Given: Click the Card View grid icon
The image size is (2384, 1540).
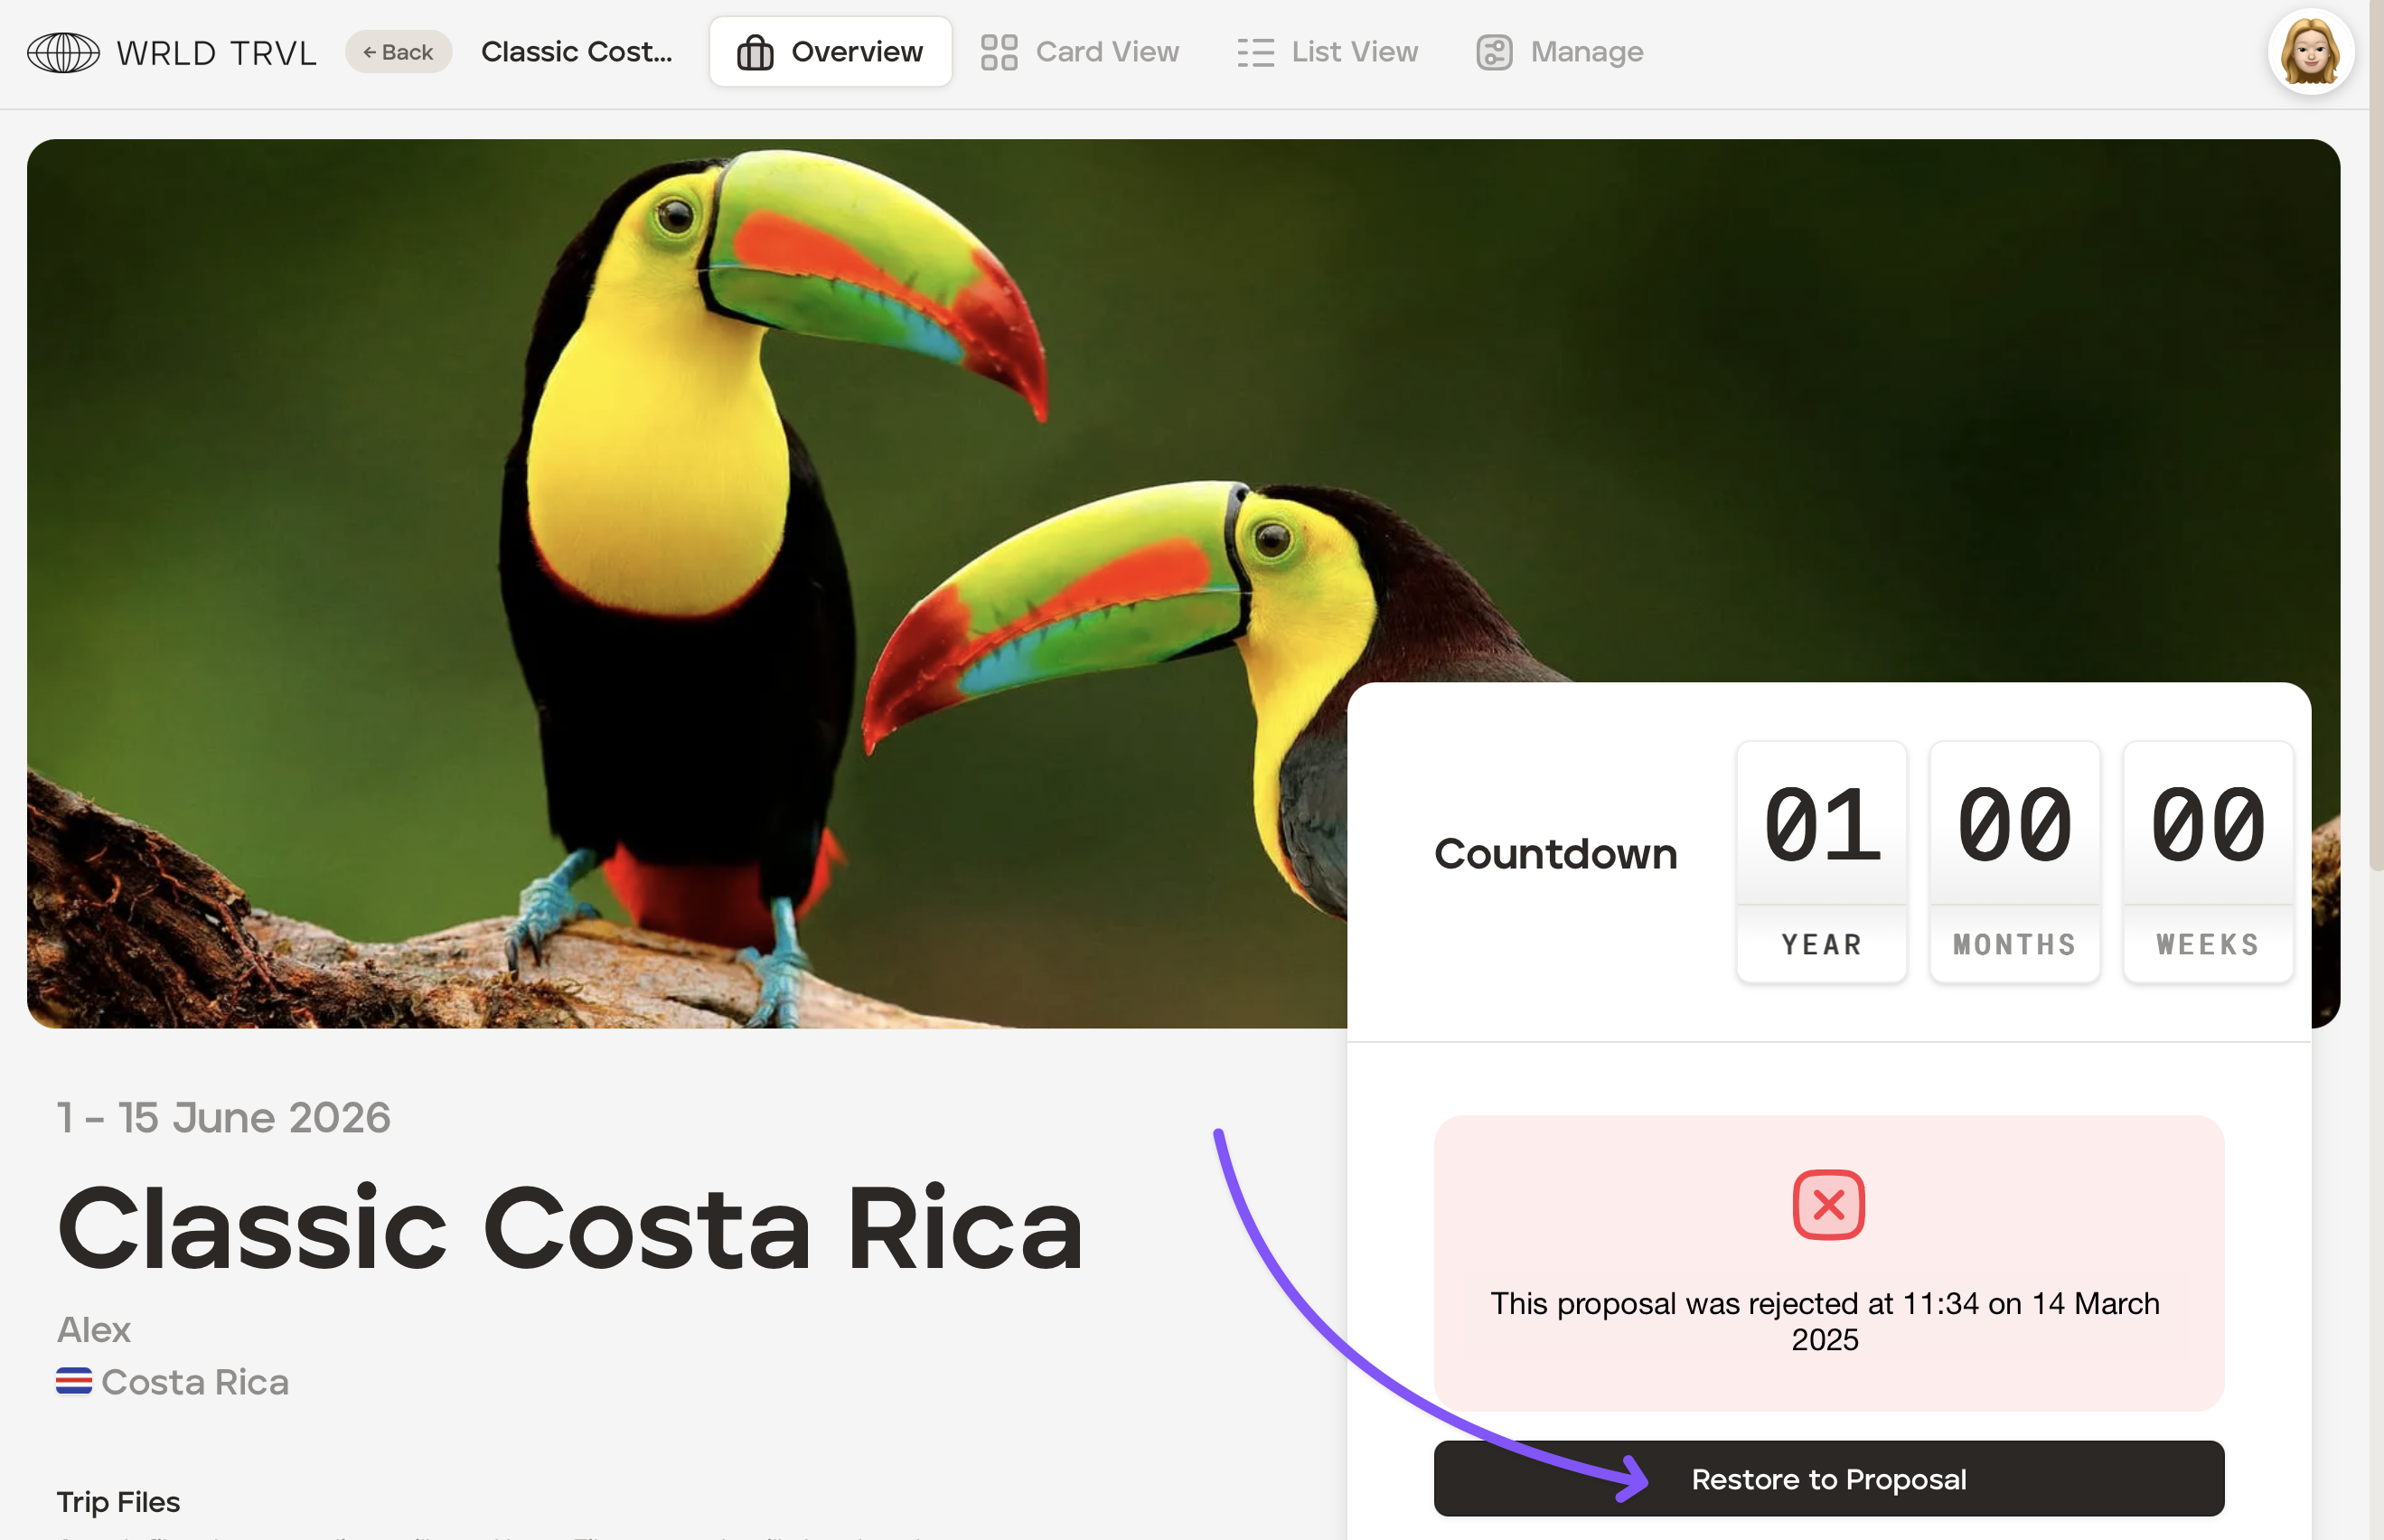Looking at the screenshot, I should point(998,52).
